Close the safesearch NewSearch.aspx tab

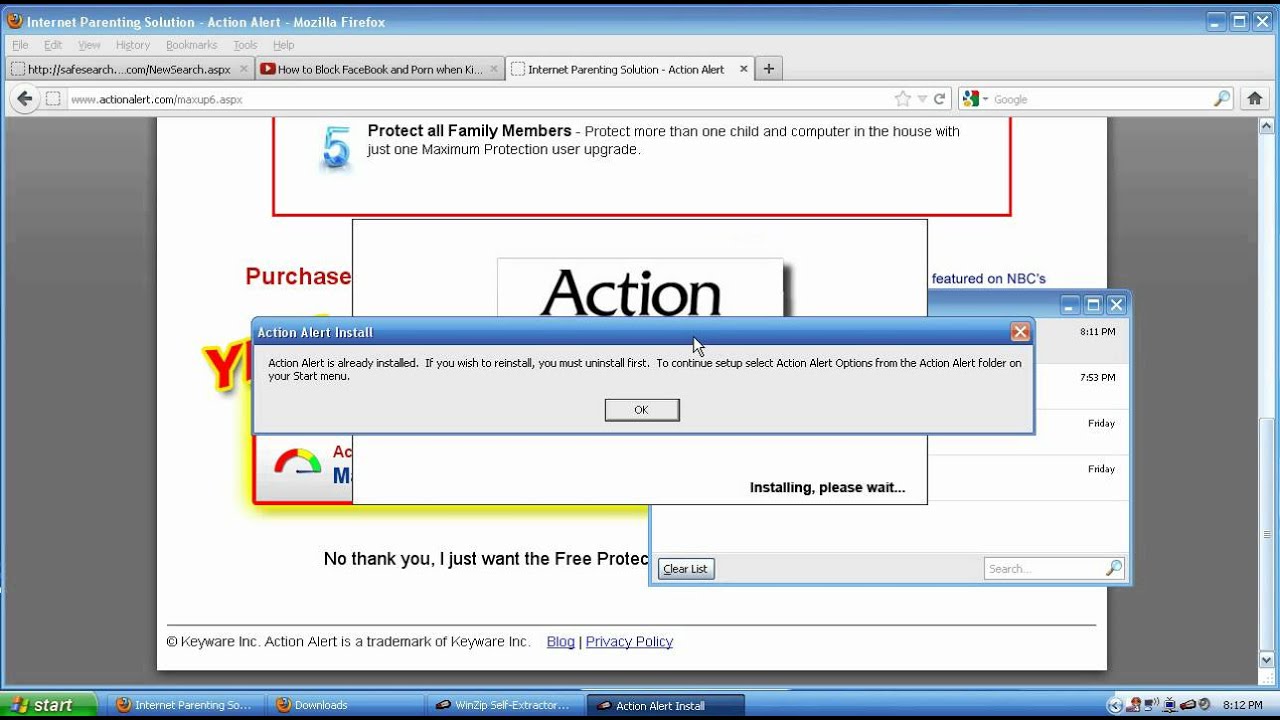tap(243, 69)
